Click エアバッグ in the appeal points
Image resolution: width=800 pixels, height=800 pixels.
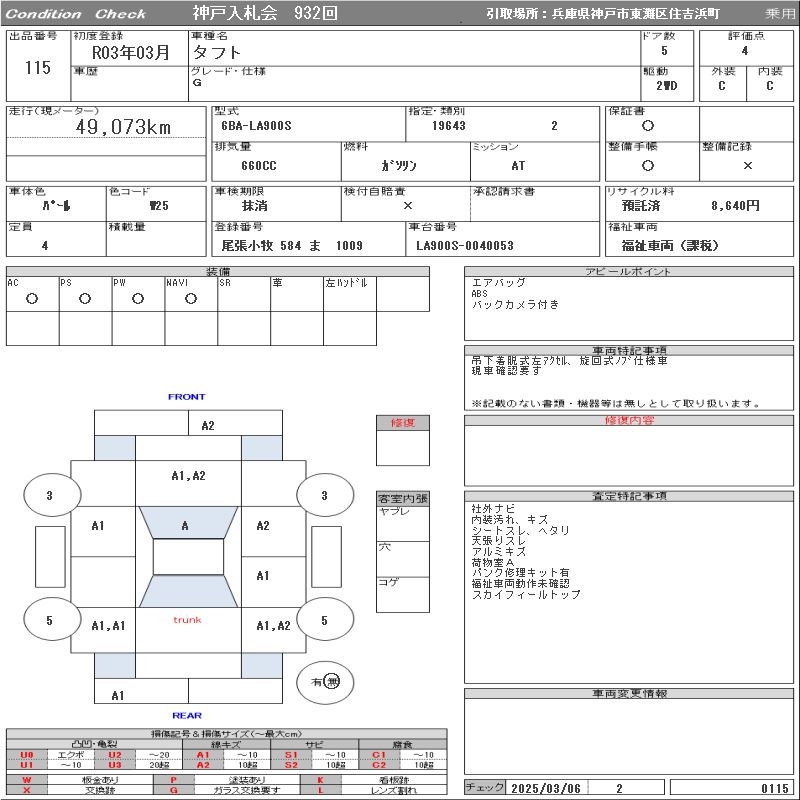tap(498, 283)
